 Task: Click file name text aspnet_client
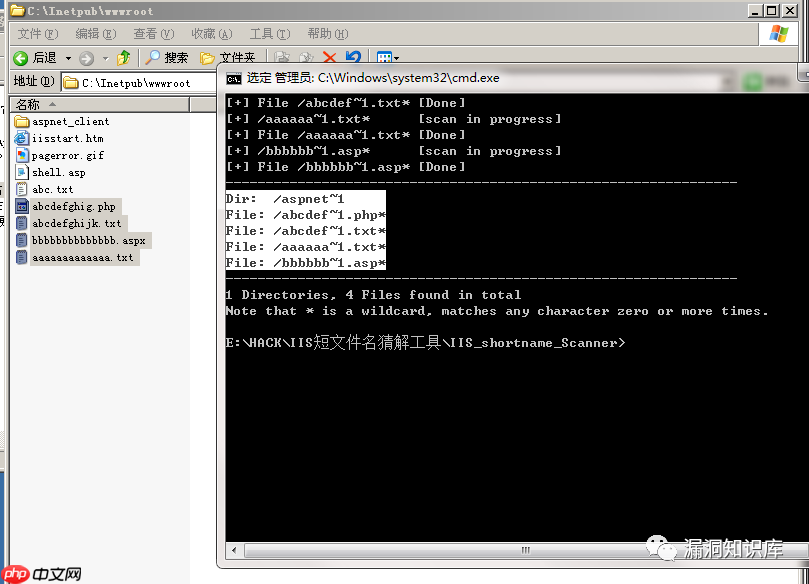[71, 122]
